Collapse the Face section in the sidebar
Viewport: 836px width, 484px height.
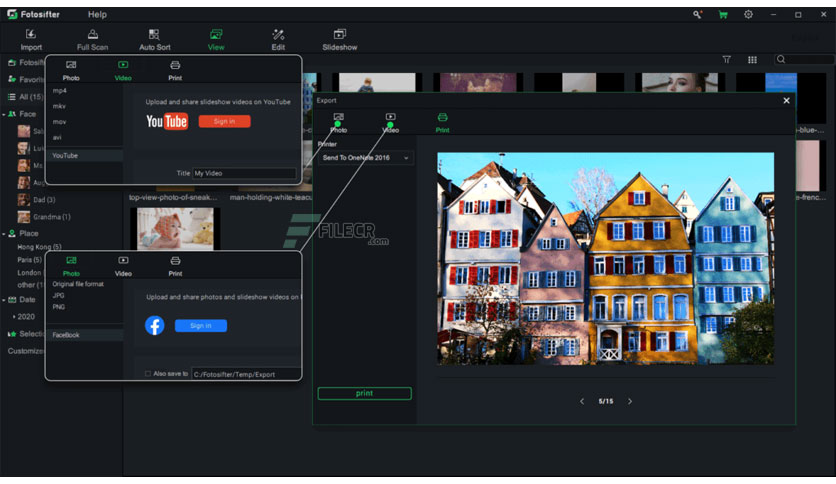[4, 114]
